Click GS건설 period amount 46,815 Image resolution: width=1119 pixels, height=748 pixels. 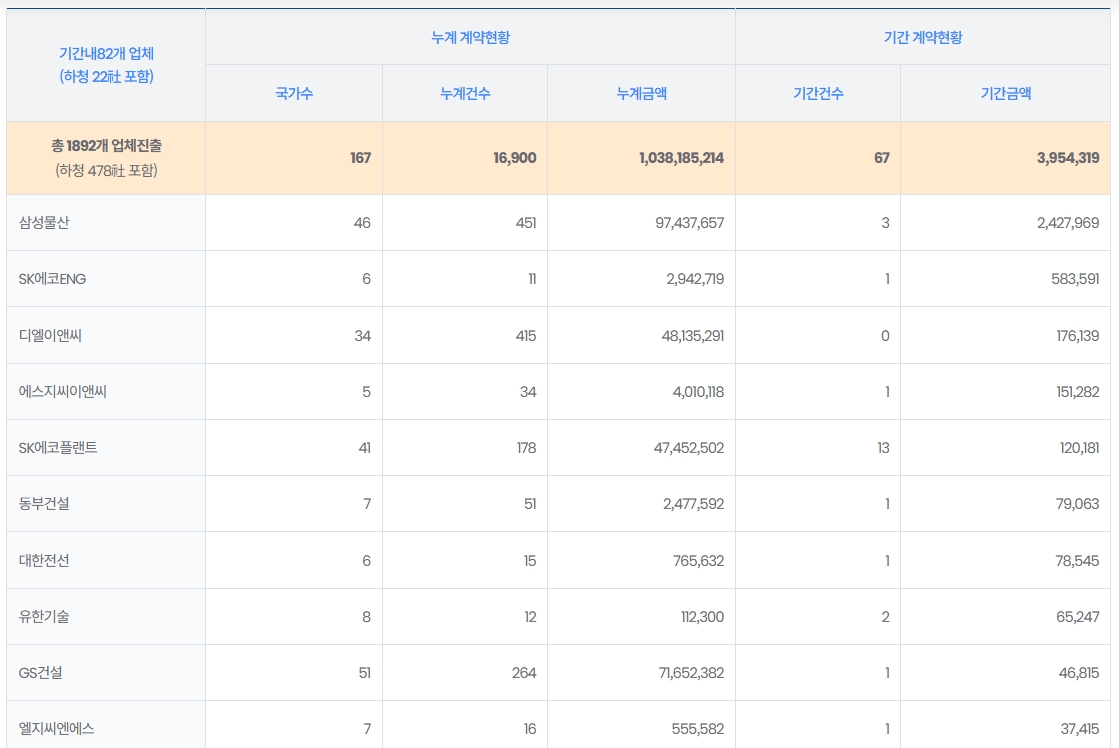1080,672
